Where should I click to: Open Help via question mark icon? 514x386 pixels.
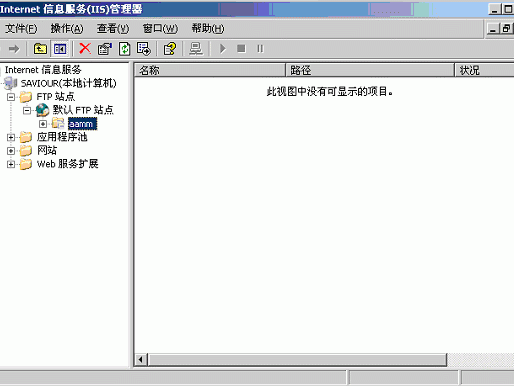coord(170,49)
